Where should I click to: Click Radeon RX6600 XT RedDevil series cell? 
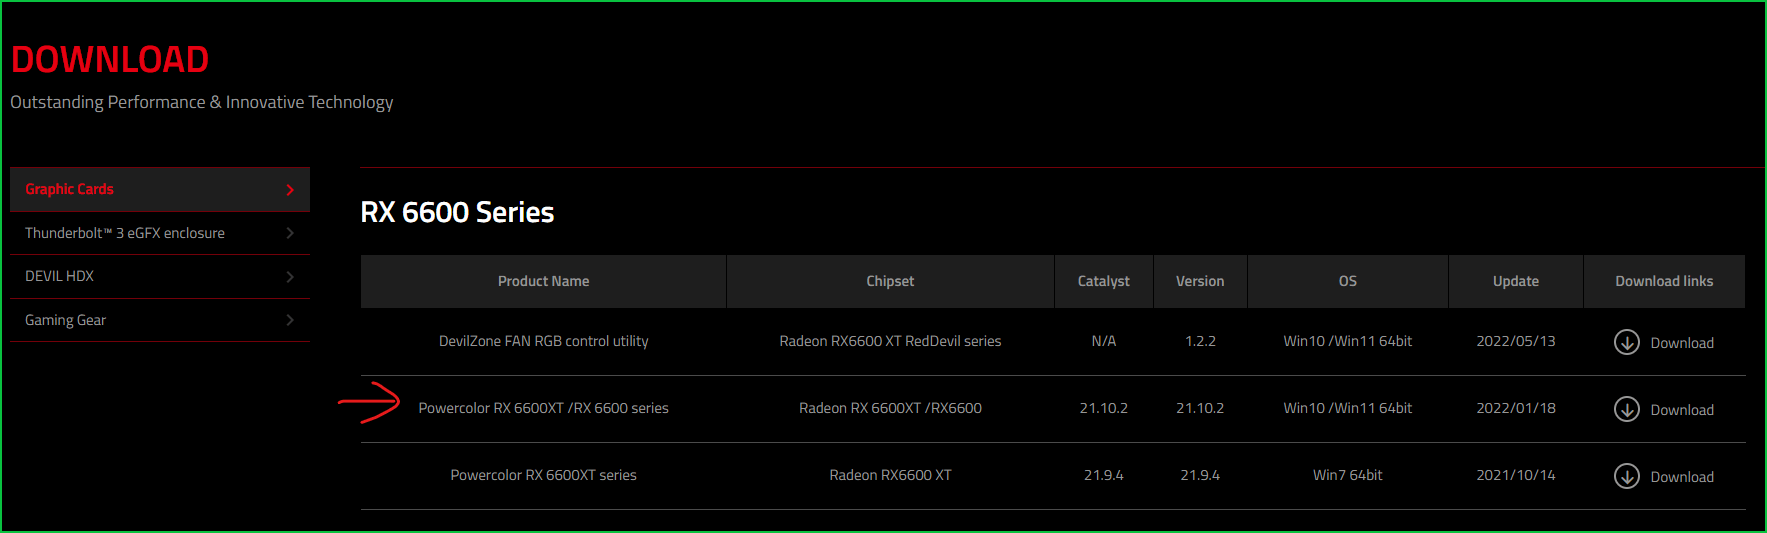tap(890, 341)
